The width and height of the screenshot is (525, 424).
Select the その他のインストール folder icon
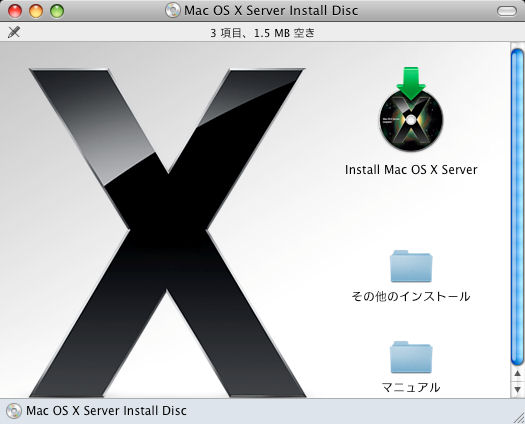tap(411, 266)
